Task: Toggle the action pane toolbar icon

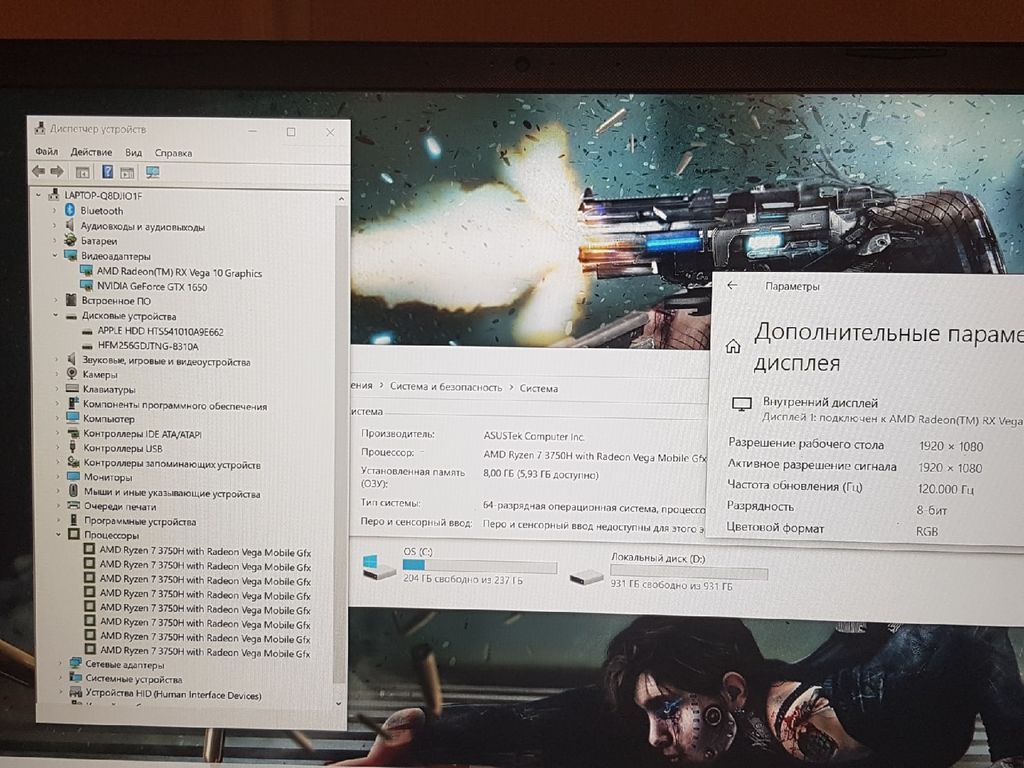Action: click(x=127, y=172)
